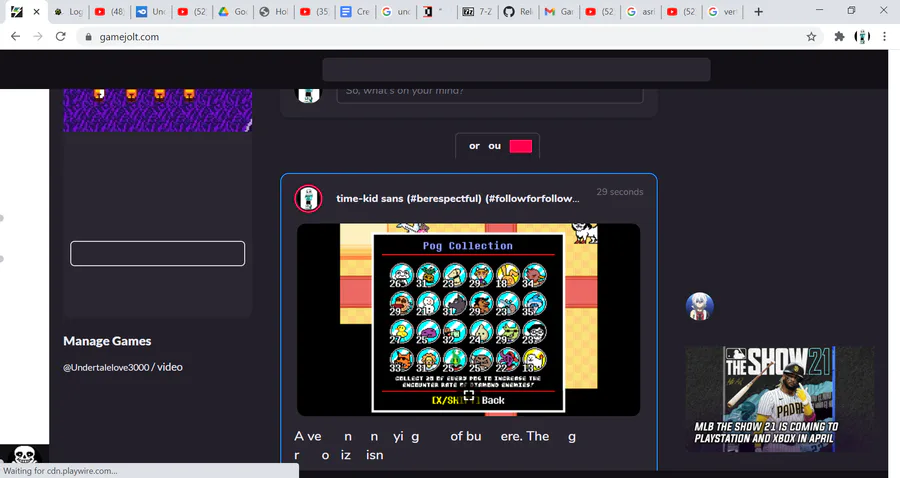This screenshot has width=900, height=478.
Task: Click the gamejolt.com address bar
Action: coord(448,37)
